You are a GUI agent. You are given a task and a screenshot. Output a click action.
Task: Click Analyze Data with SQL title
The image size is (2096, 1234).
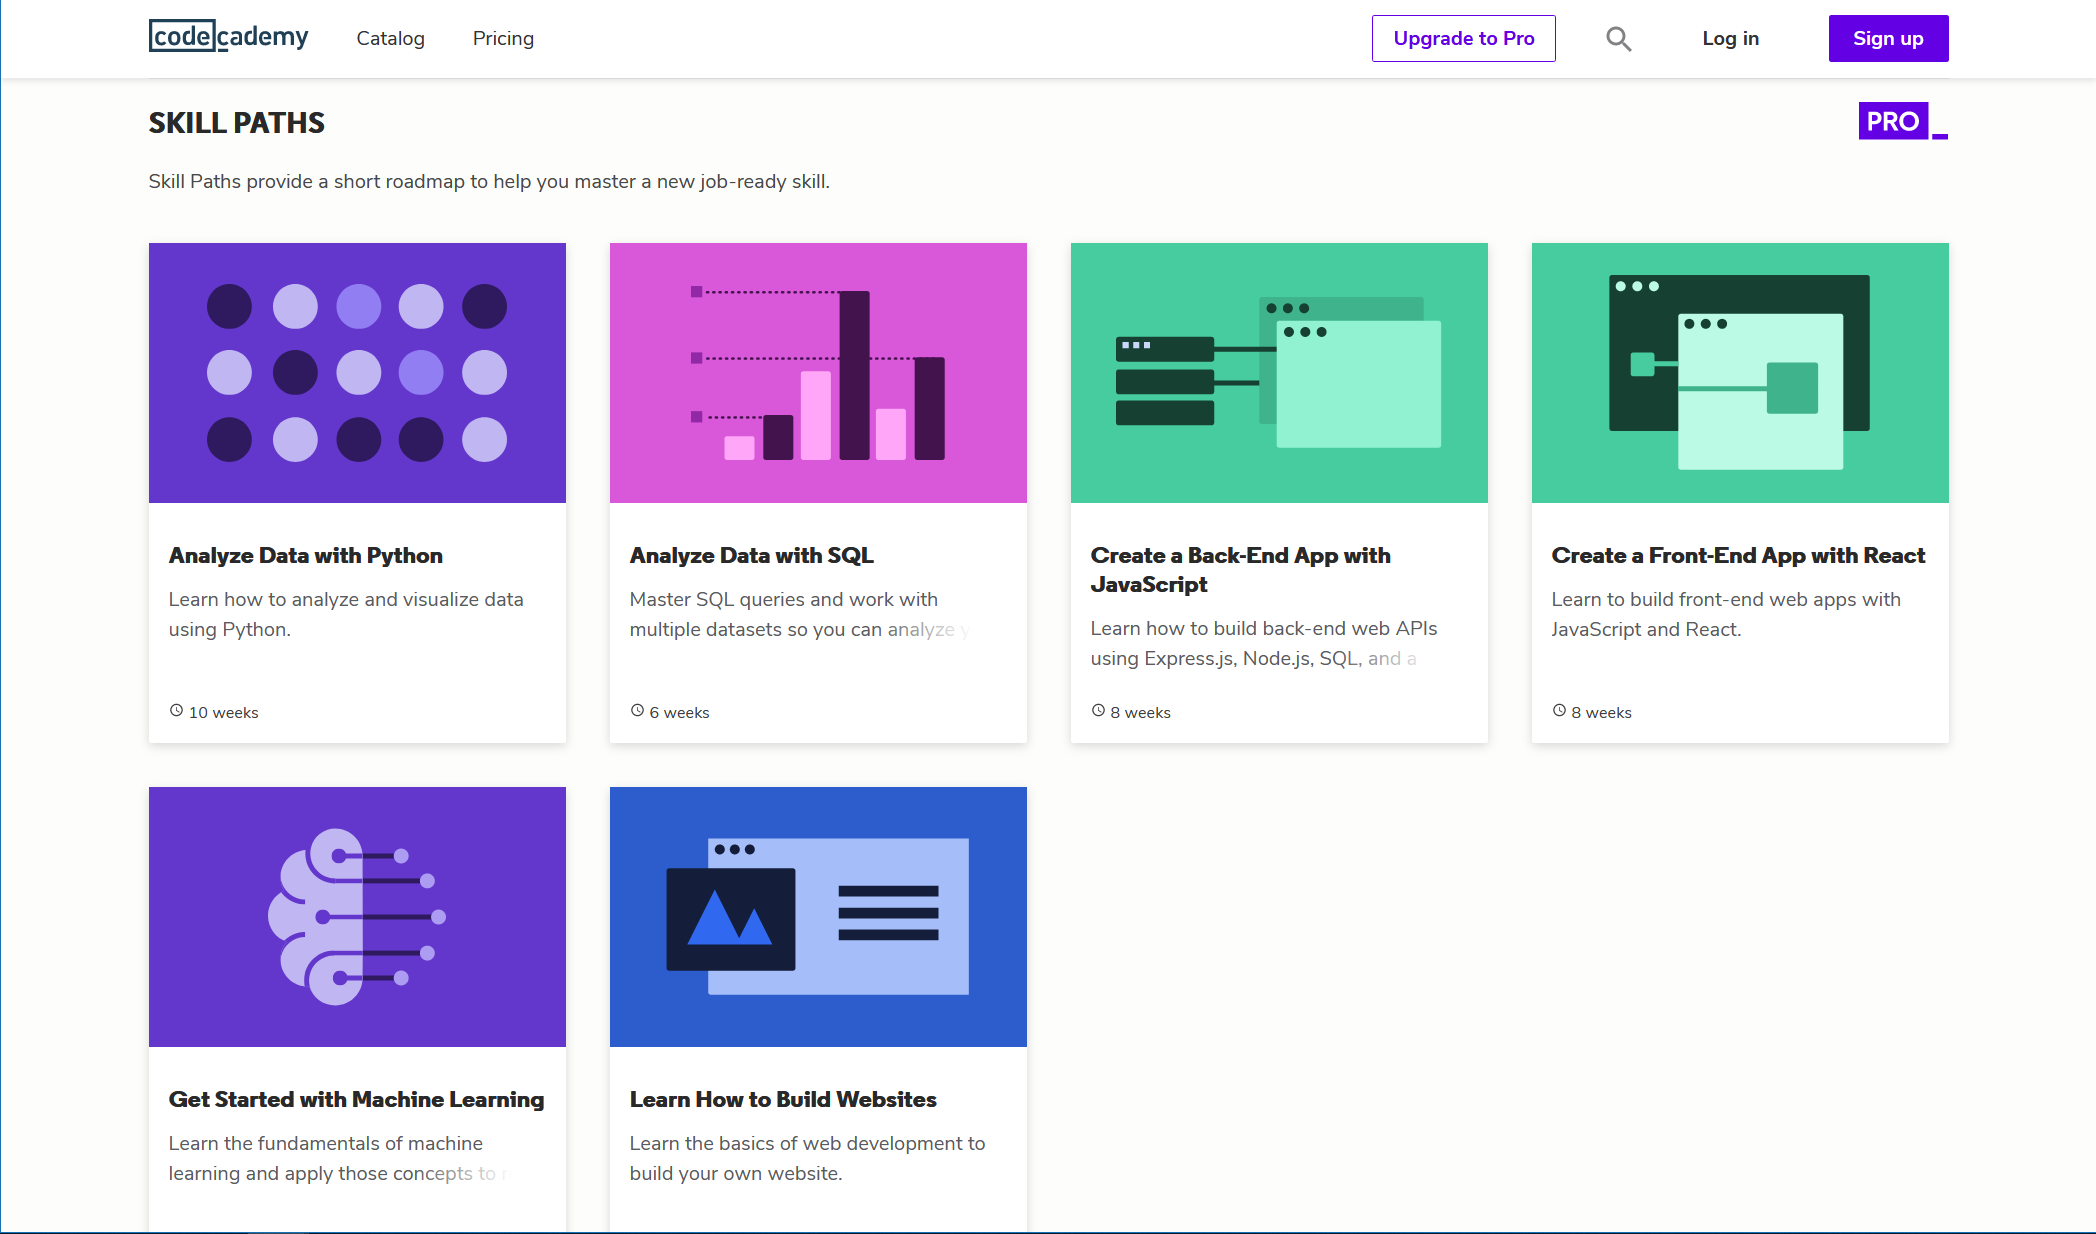pyautogui.click(x=751, y=556)
